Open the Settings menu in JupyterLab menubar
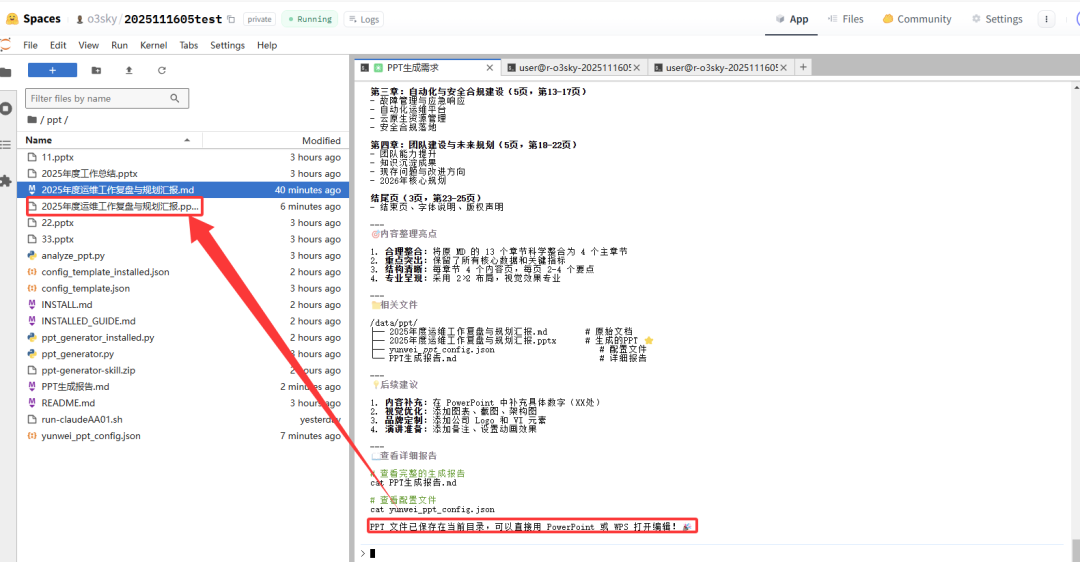This screenshot has width=1080, height=562. tap(227, 45)
